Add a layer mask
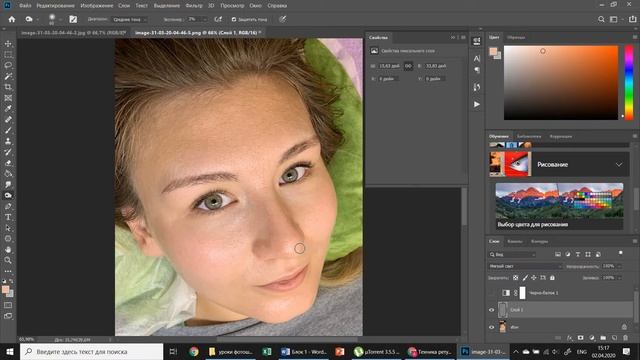This screenshot has height=360, width=640. [x=580, y=338]
